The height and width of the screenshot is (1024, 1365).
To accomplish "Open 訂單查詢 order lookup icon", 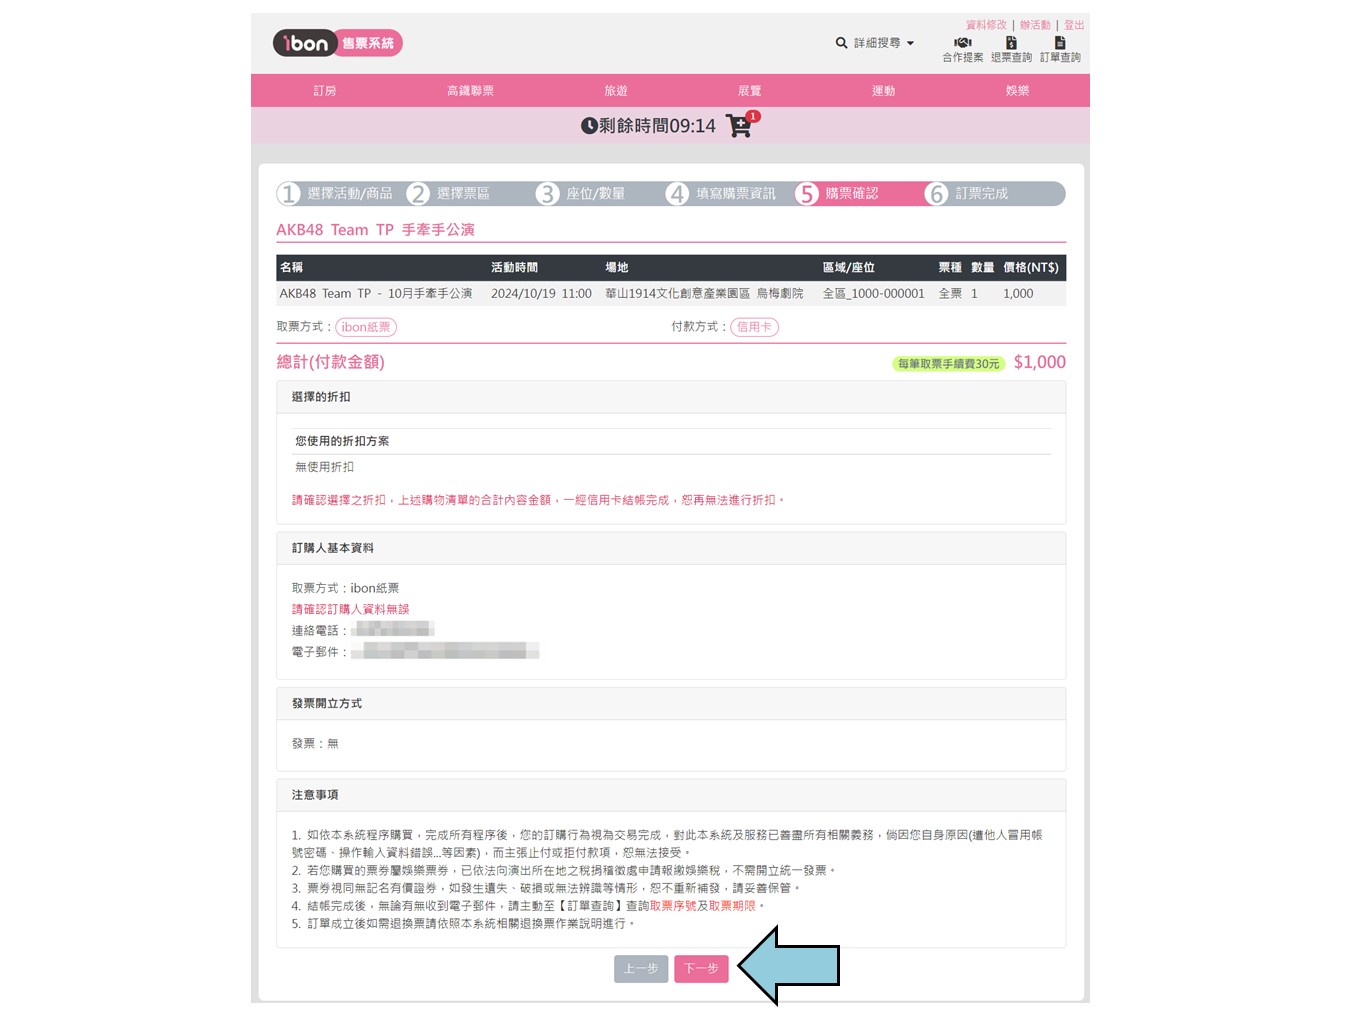I will click(x=1060, y=43).
